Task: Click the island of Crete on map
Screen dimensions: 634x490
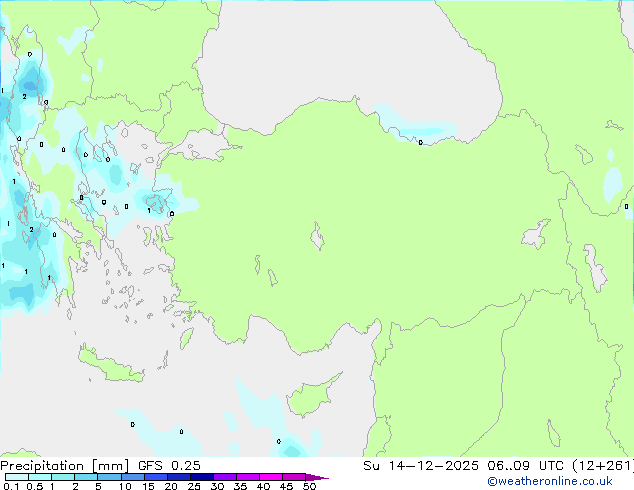Action: tap(111, 365)
